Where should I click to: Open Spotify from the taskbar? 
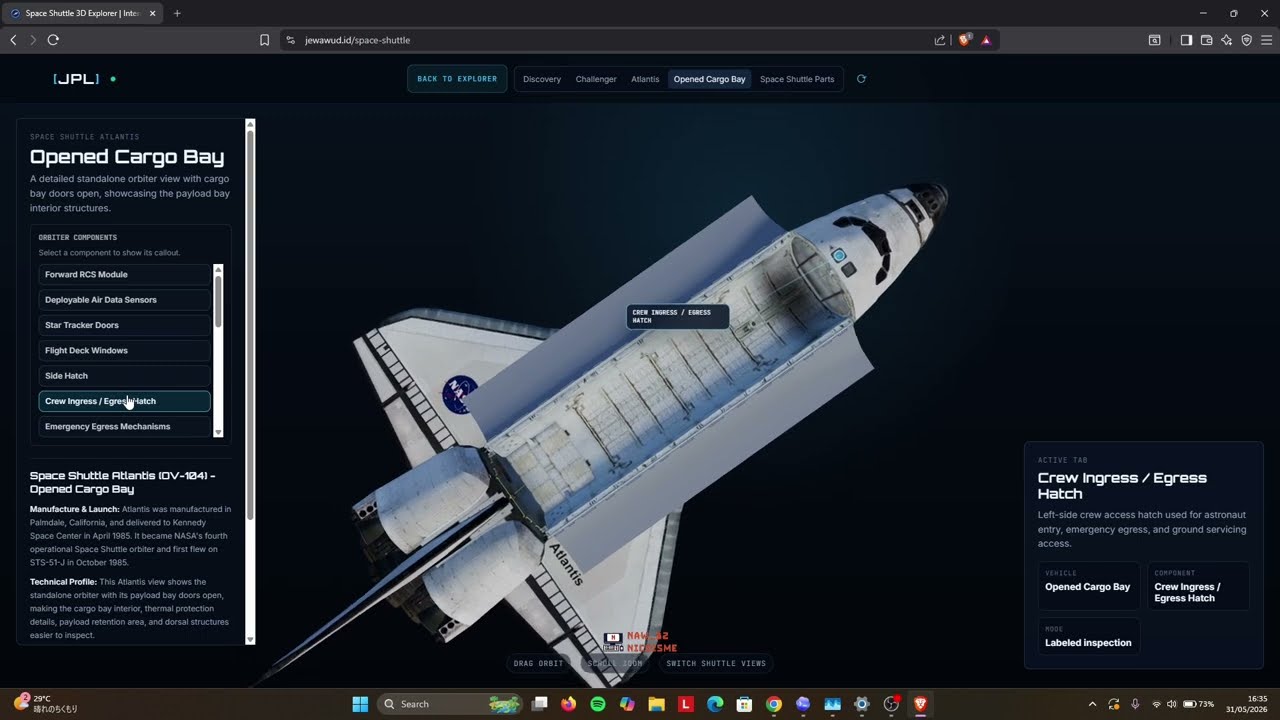598,704
